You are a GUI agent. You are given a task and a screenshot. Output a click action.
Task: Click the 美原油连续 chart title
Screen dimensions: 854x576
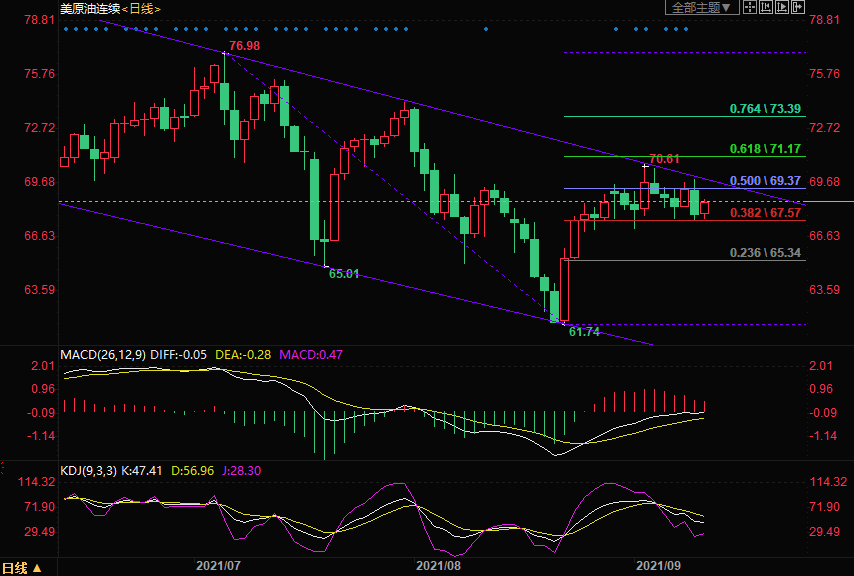[x=90, y=8]
